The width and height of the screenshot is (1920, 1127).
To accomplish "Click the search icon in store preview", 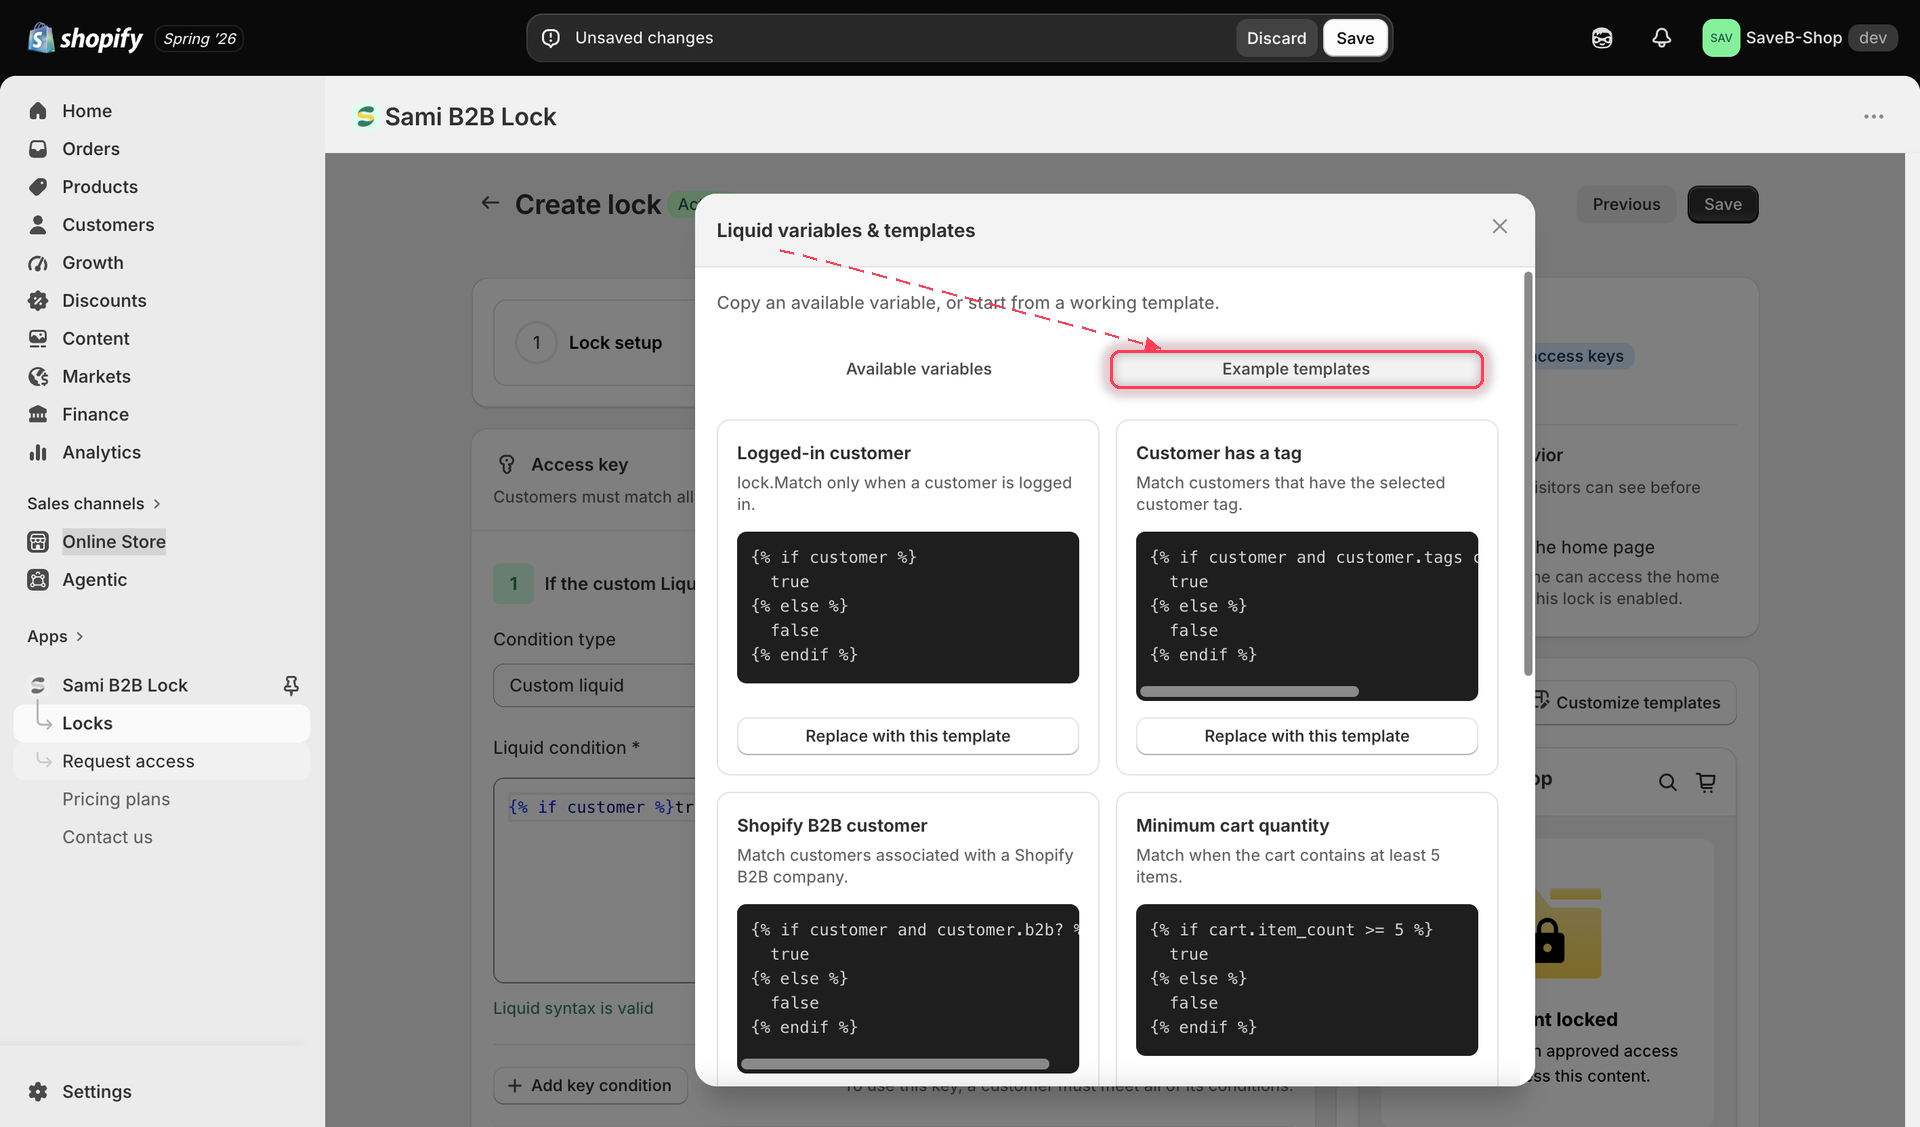I will (x=1667, y=782).
